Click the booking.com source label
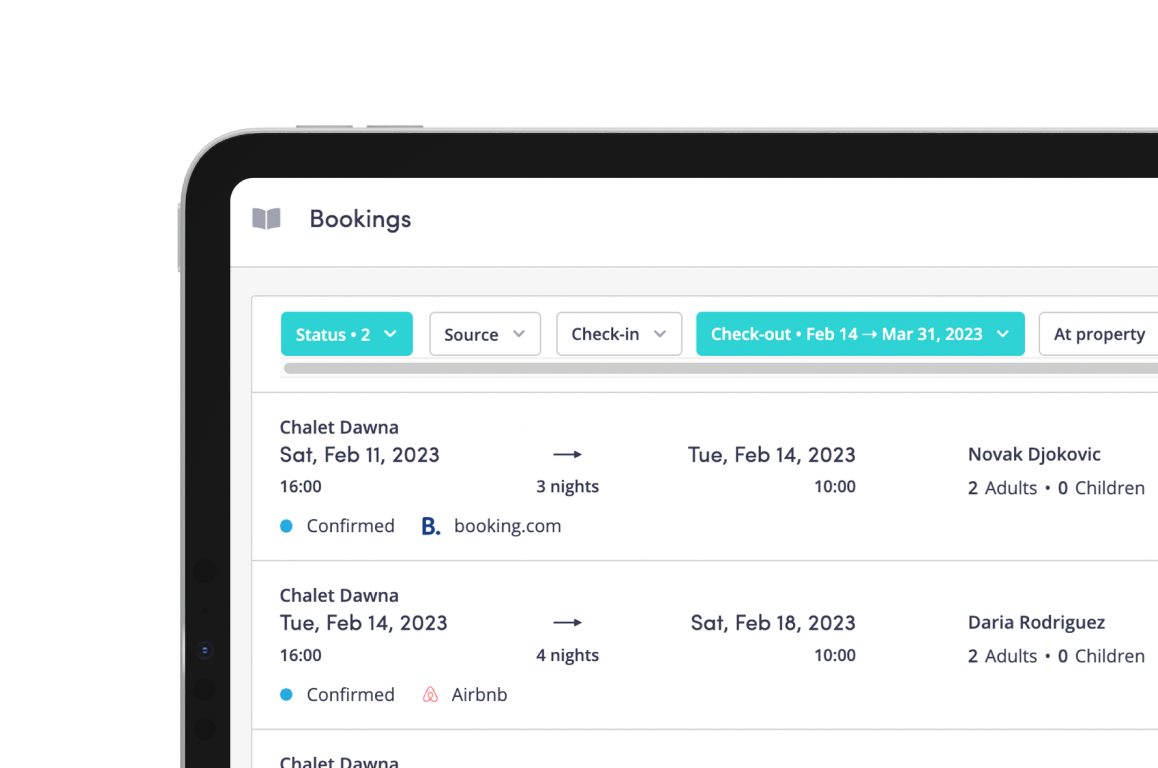1158x768 pixels. coord(507,526)
